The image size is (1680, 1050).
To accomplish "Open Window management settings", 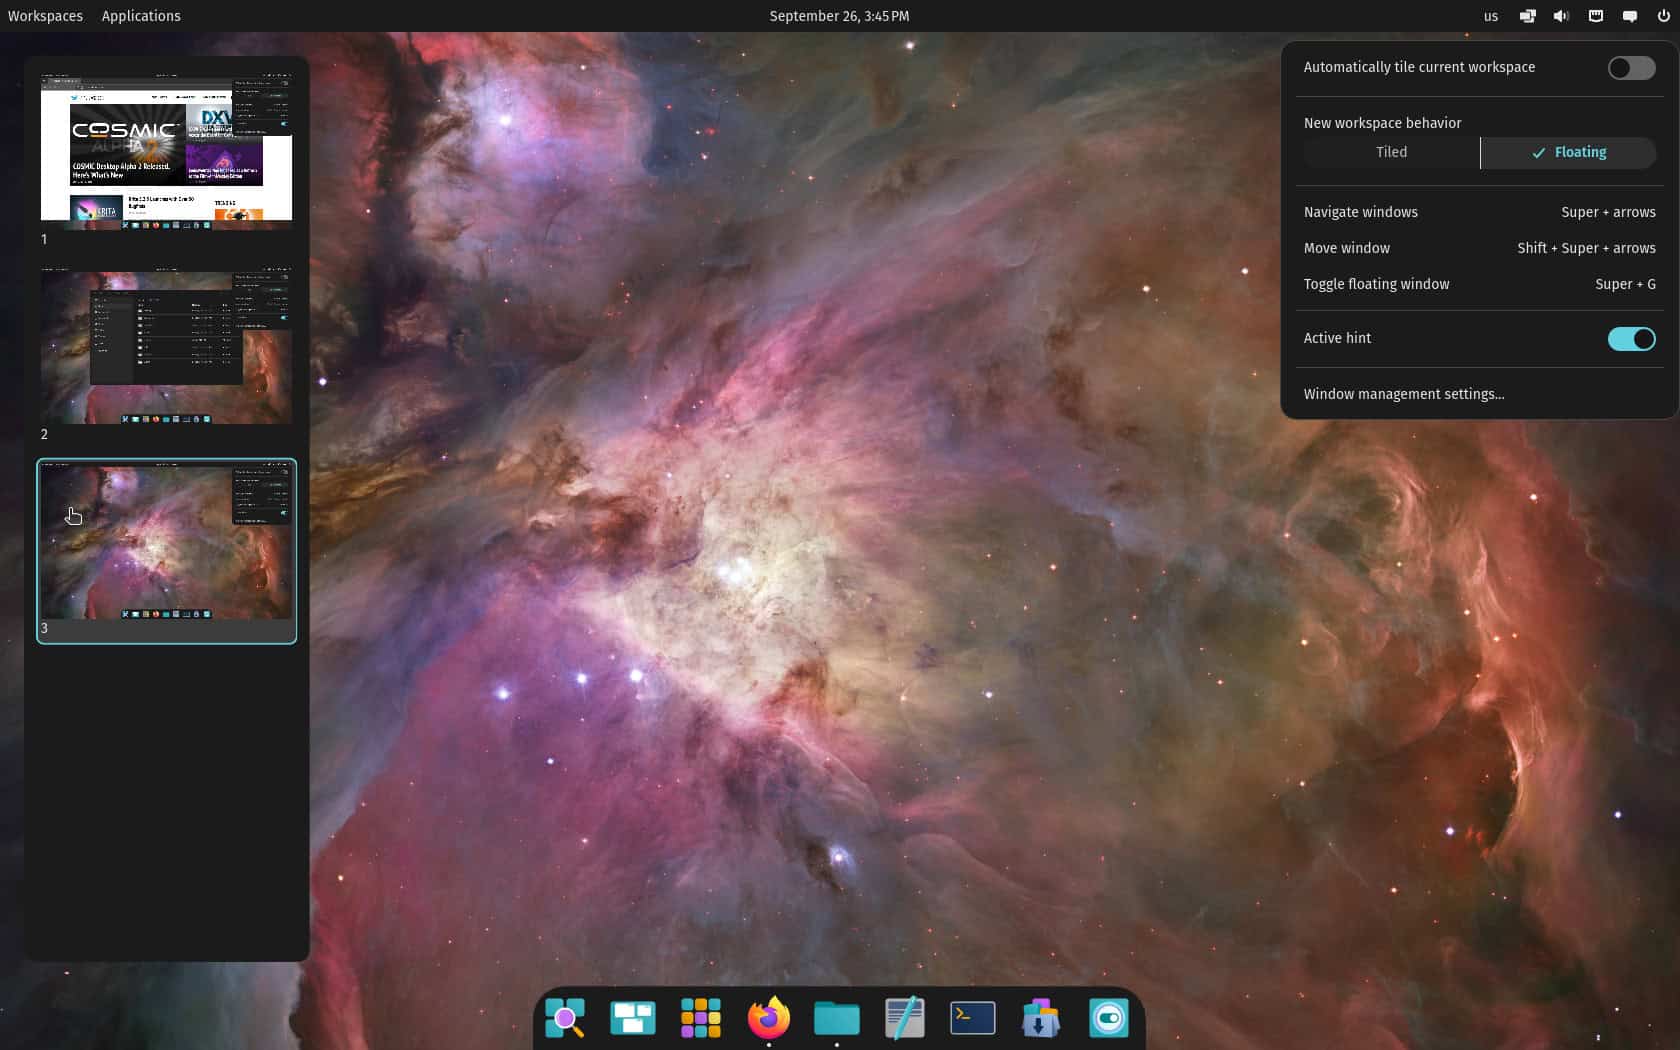I will click(1404, 394).
